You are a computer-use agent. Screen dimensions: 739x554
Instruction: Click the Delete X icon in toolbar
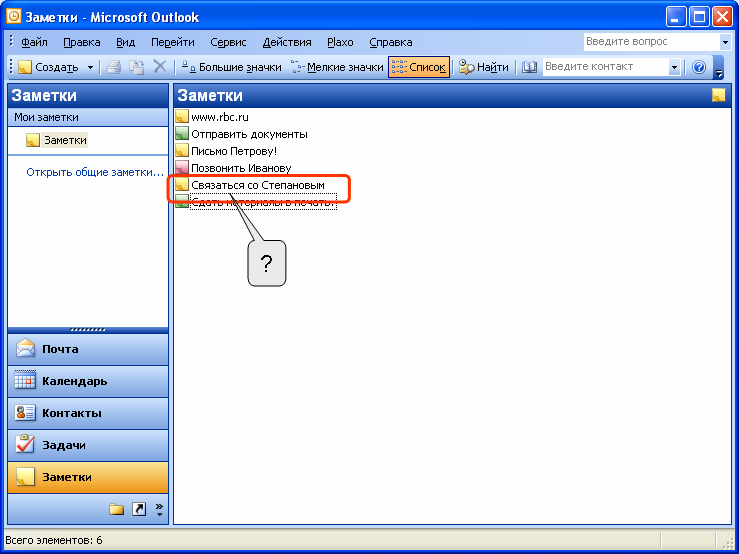[x=160, y=67]
